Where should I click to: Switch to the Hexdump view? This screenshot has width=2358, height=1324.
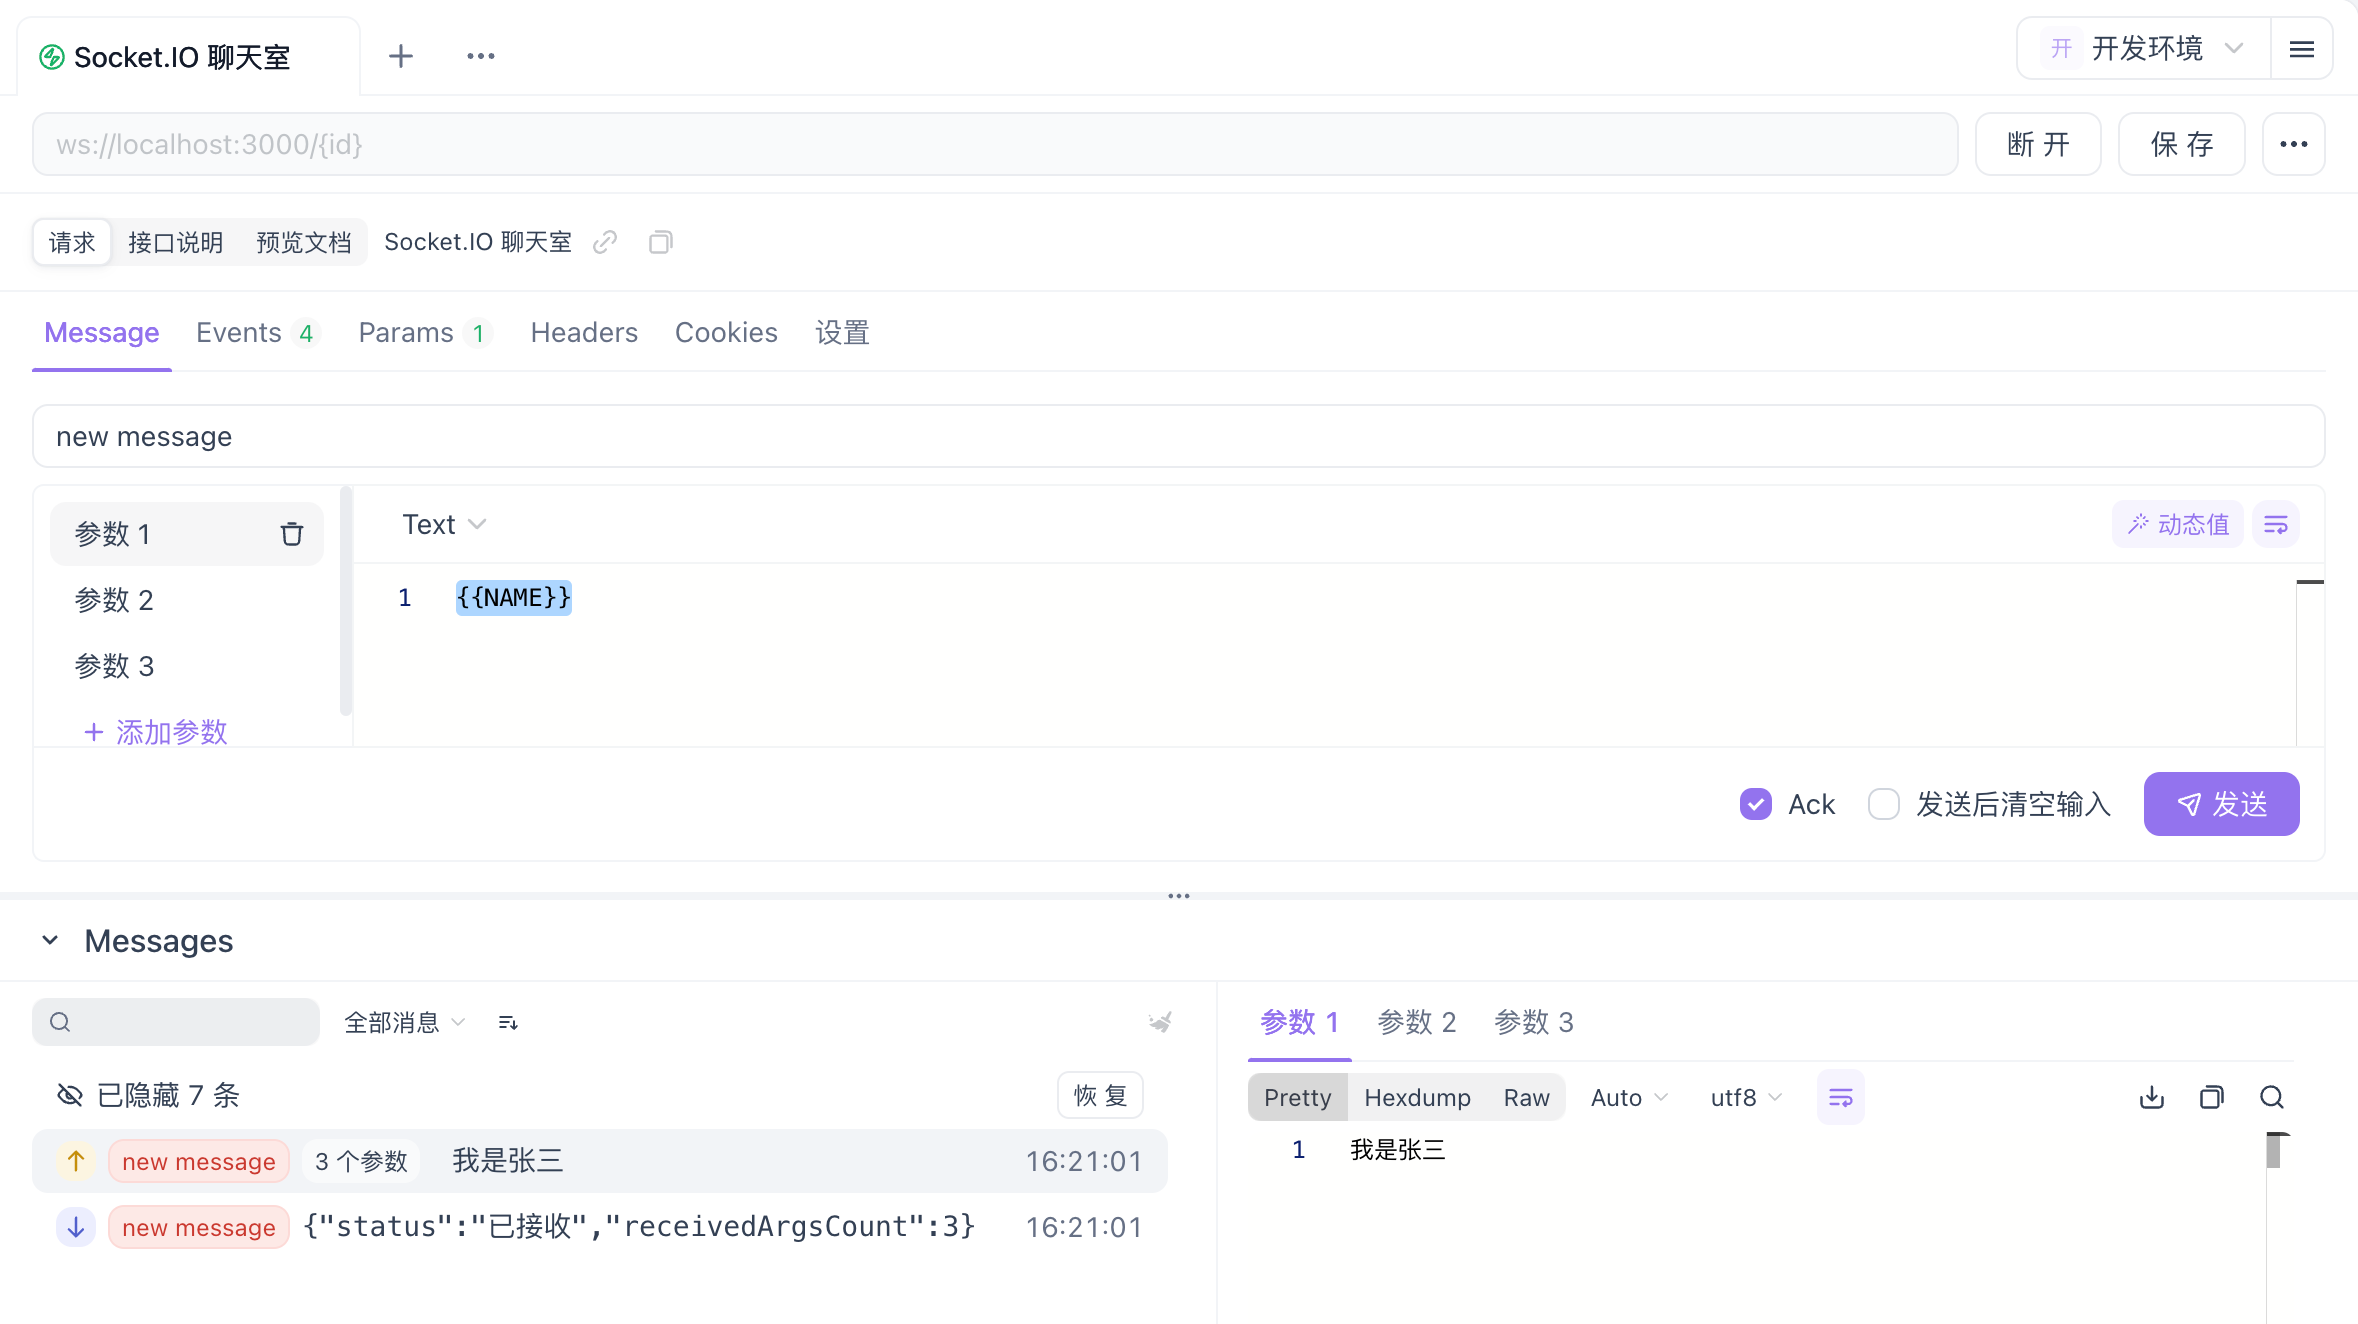[1417, 1097]
